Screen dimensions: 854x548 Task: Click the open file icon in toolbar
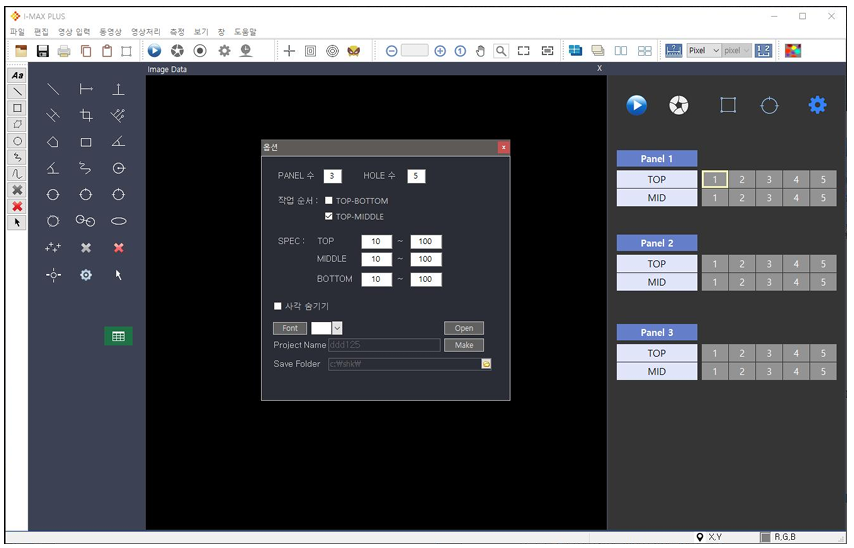click(21, 51)
